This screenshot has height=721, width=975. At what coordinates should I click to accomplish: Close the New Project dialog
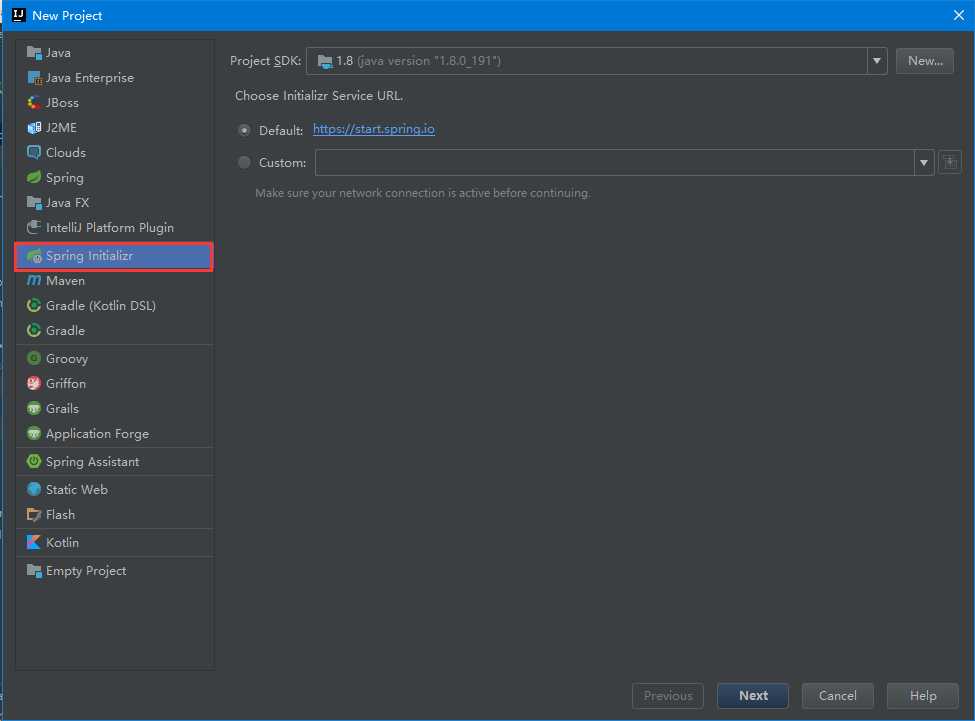(959, 15)
